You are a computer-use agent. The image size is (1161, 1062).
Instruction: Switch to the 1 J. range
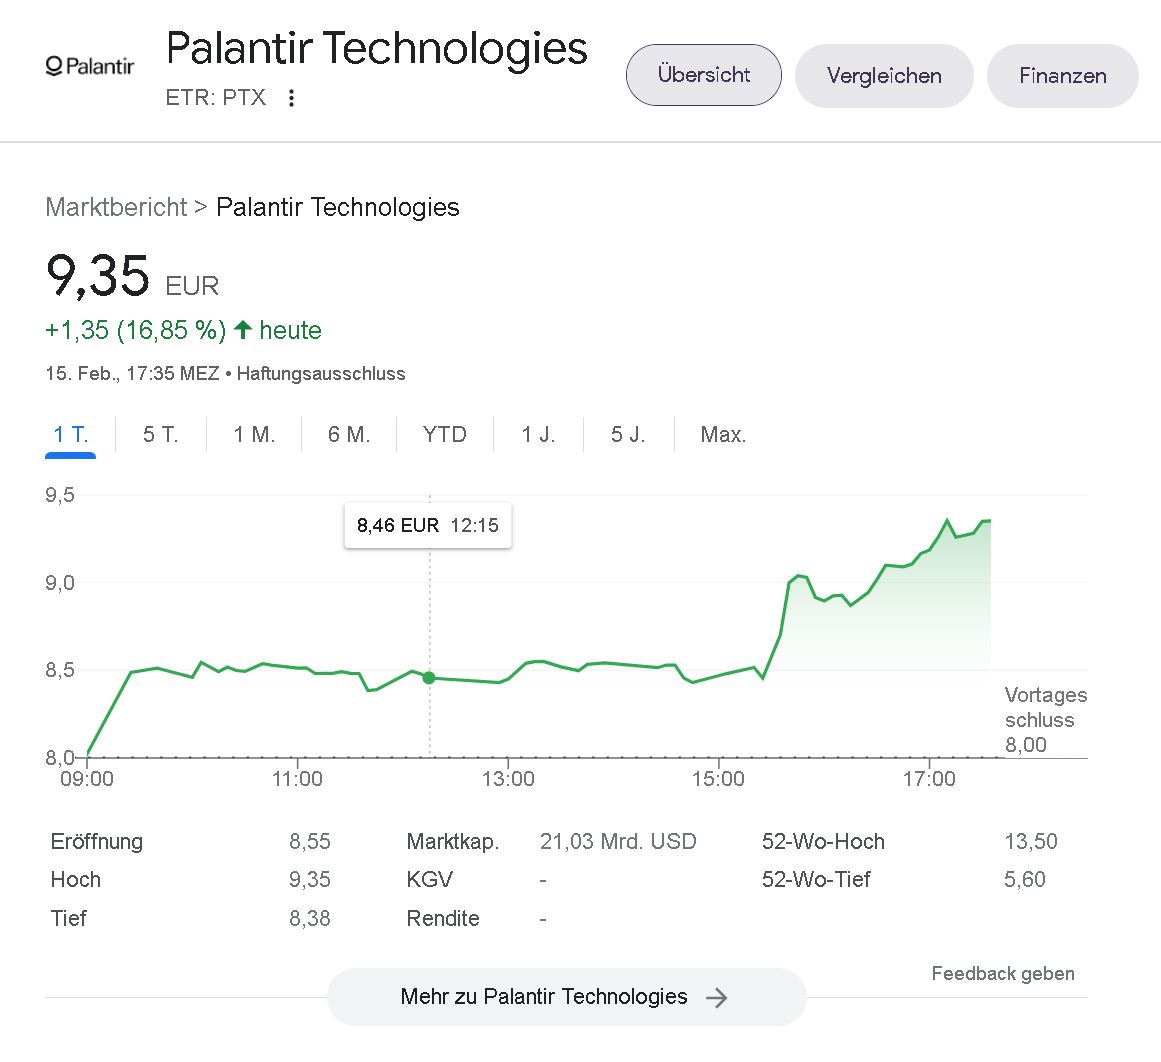click(x=538, y=435)
